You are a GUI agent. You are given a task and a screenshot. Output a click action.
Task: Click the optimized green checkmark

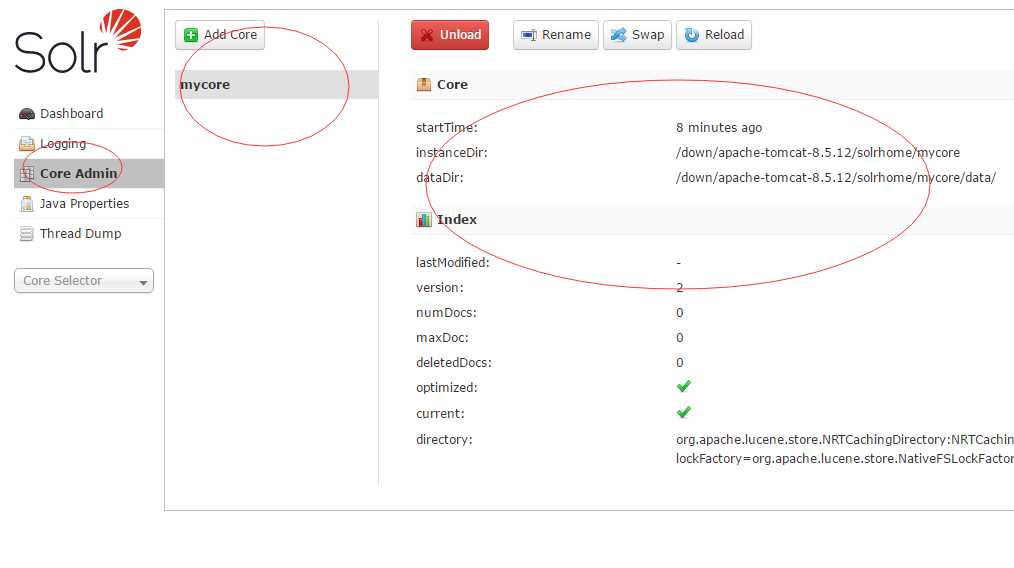pos(684,386)
